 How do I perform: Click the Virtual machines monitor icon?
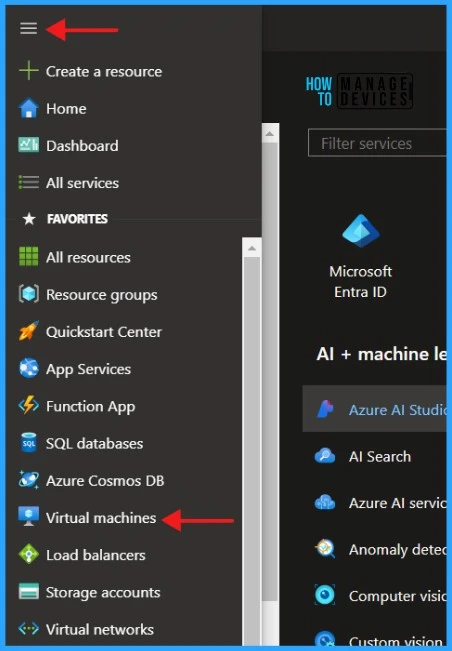(x=29, y=517)
